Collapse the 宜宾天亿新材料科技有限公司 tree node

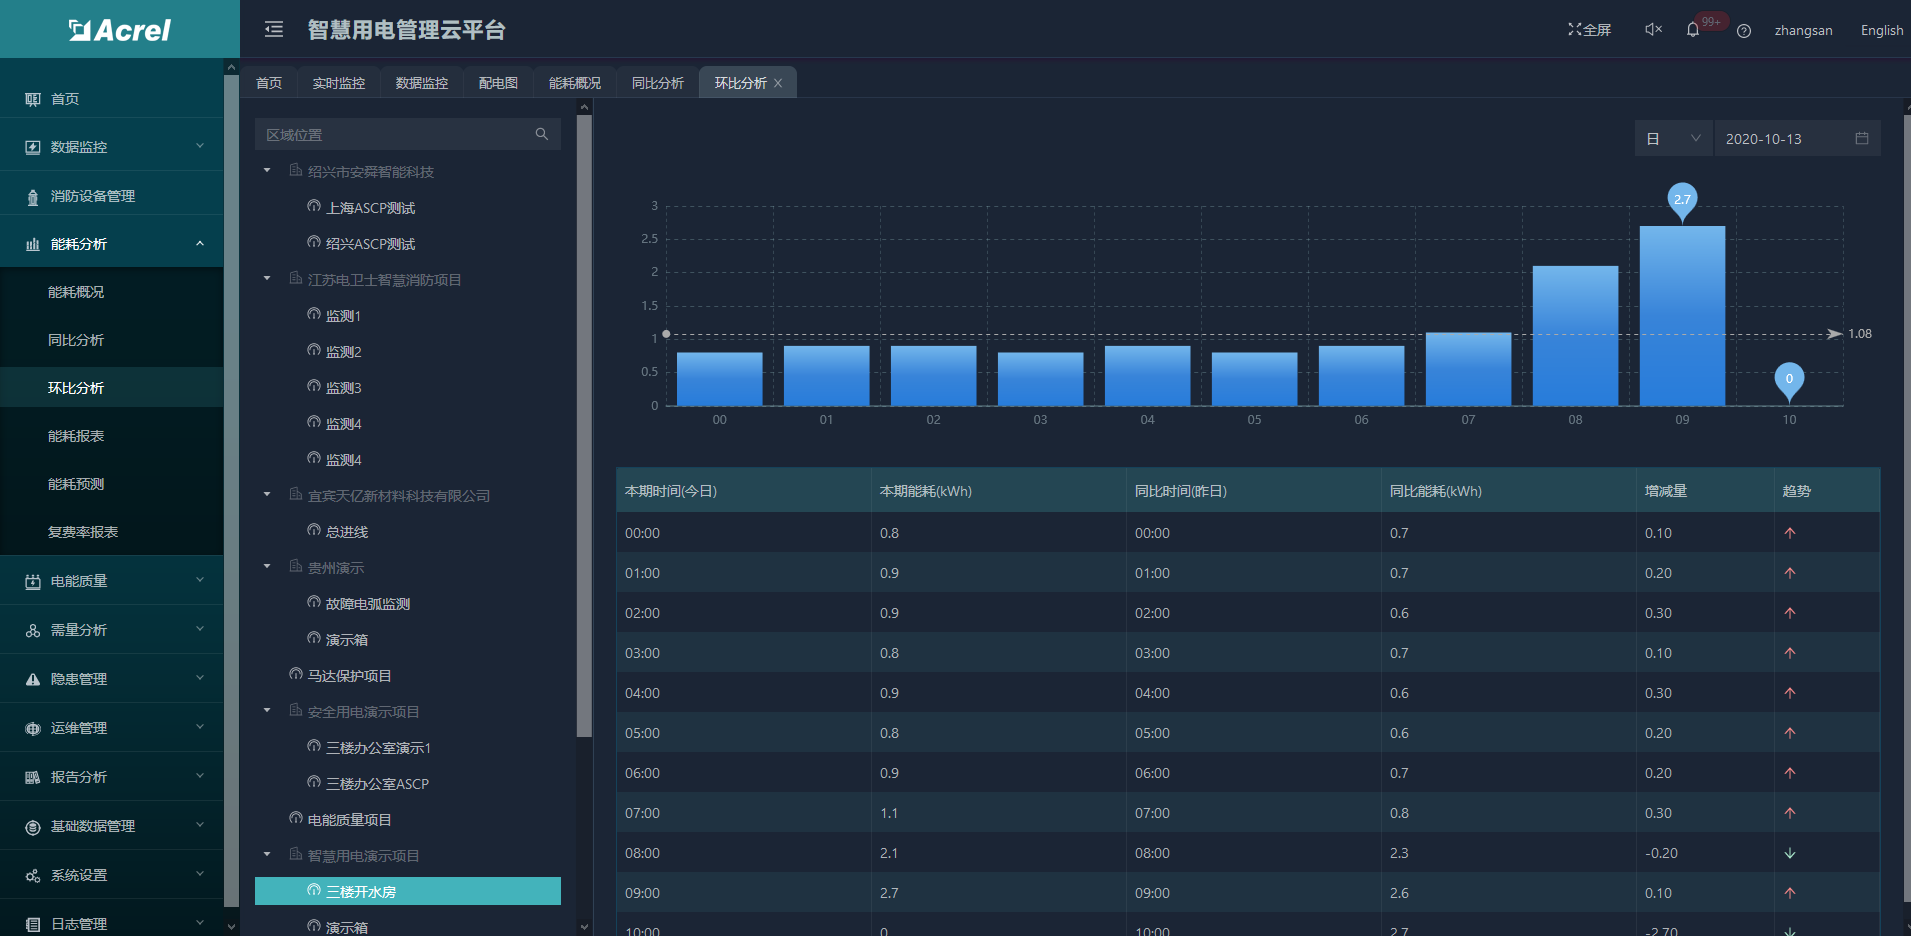pos(267,495)
